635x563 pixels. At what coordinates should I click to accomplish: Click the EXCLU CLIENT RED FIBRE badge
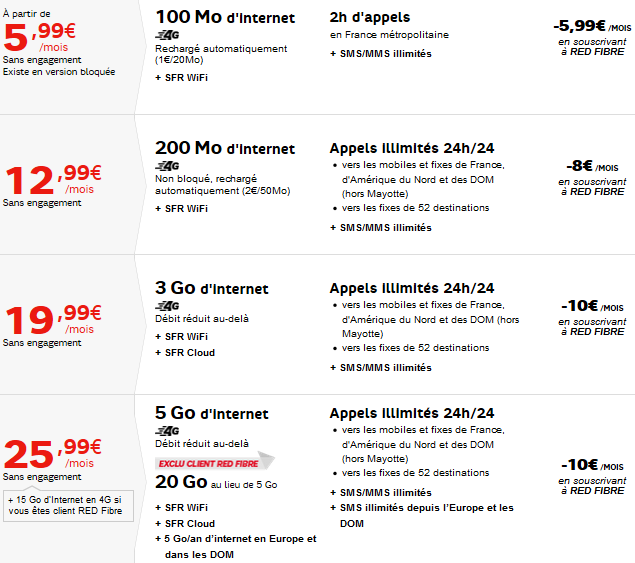[213, 461]
